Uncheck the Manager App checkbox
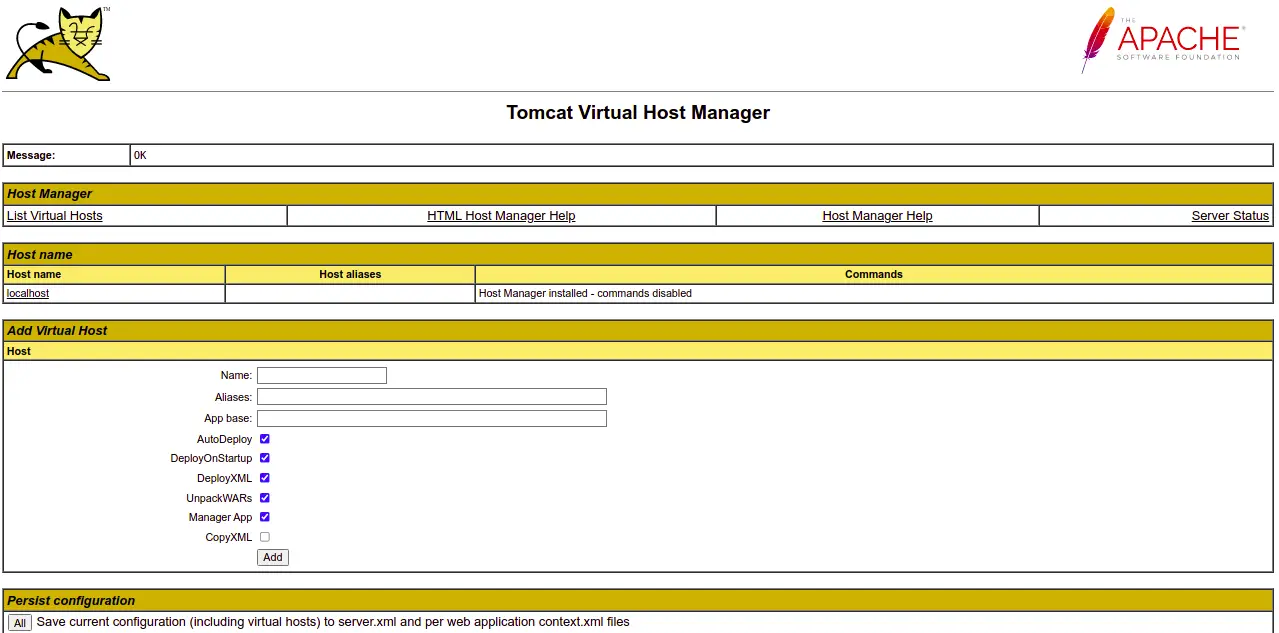Image resolution: width=1279 pixels, height=633 pixels. 265,517
